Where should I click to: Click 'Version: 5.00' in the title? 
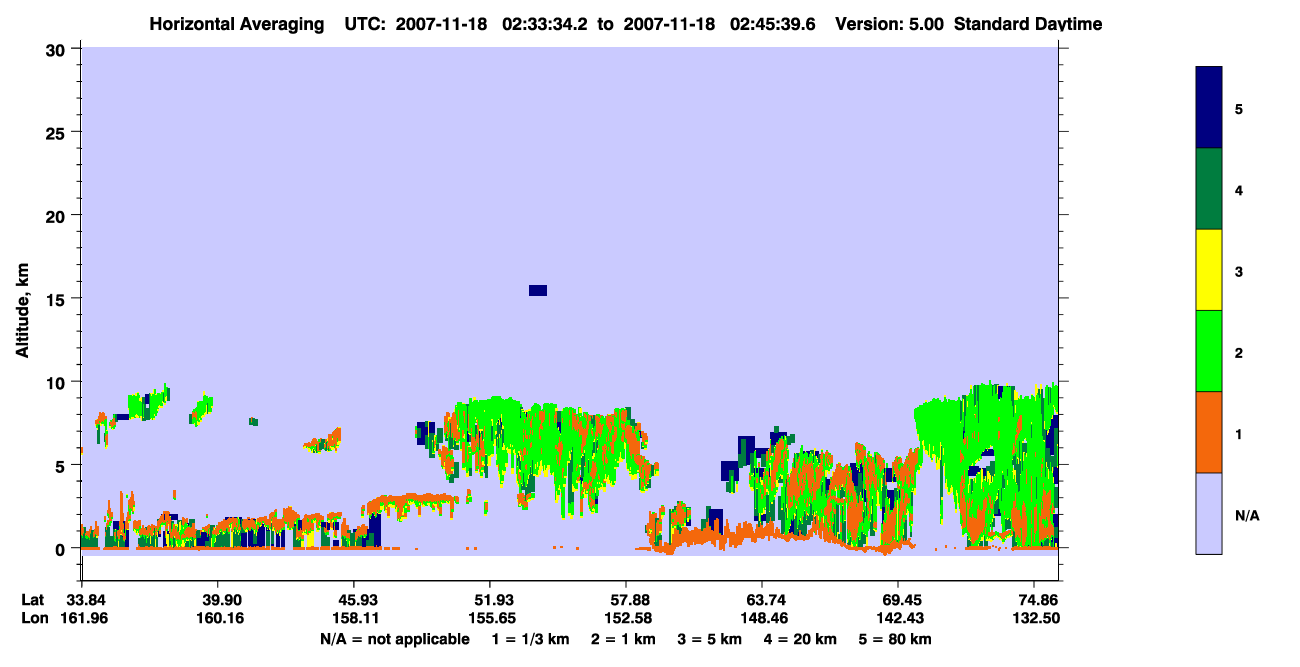(x=890, y=24)
